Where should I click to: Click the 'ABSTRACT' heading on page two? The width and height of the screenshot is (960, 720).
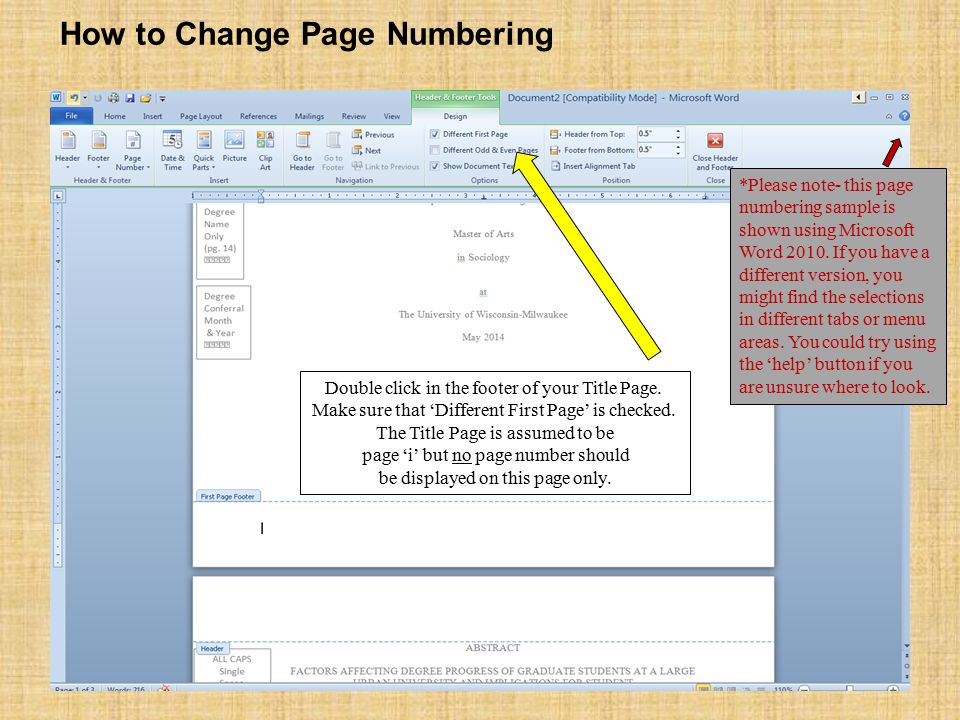(x=493, y=648)
